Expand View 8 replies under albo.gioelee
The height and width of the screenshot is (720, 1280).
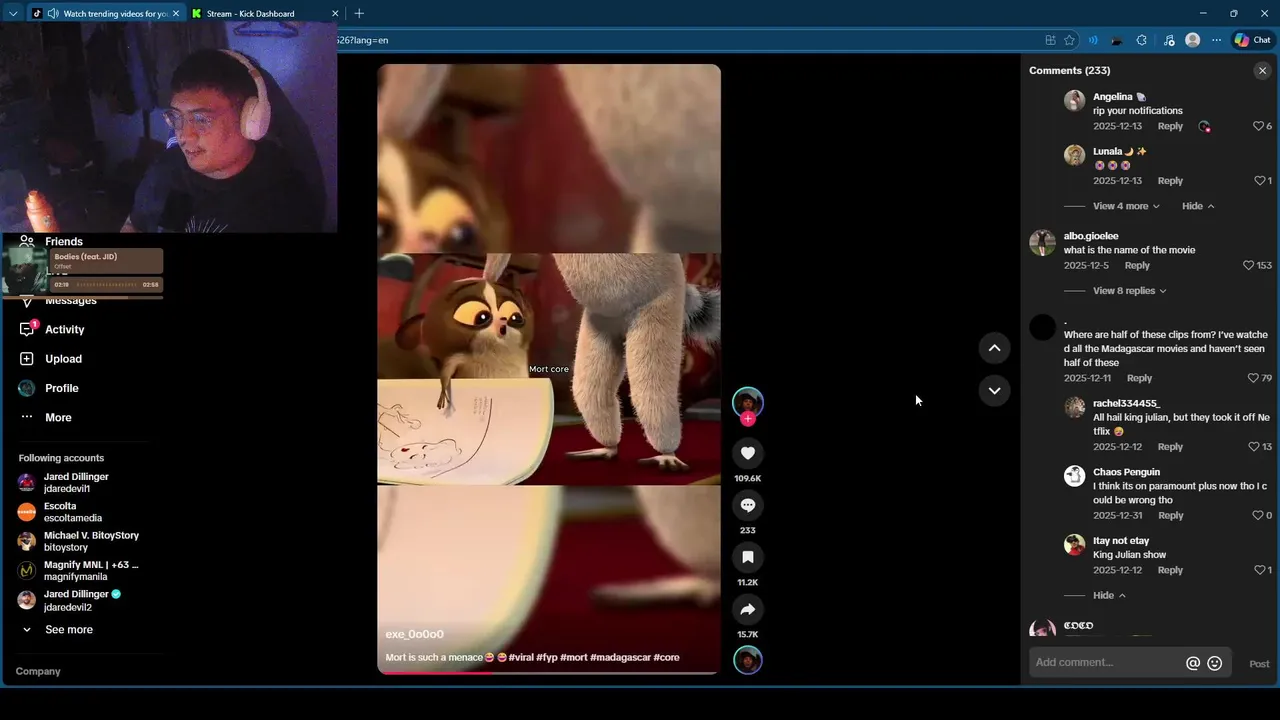click(x=1129, y=291)
